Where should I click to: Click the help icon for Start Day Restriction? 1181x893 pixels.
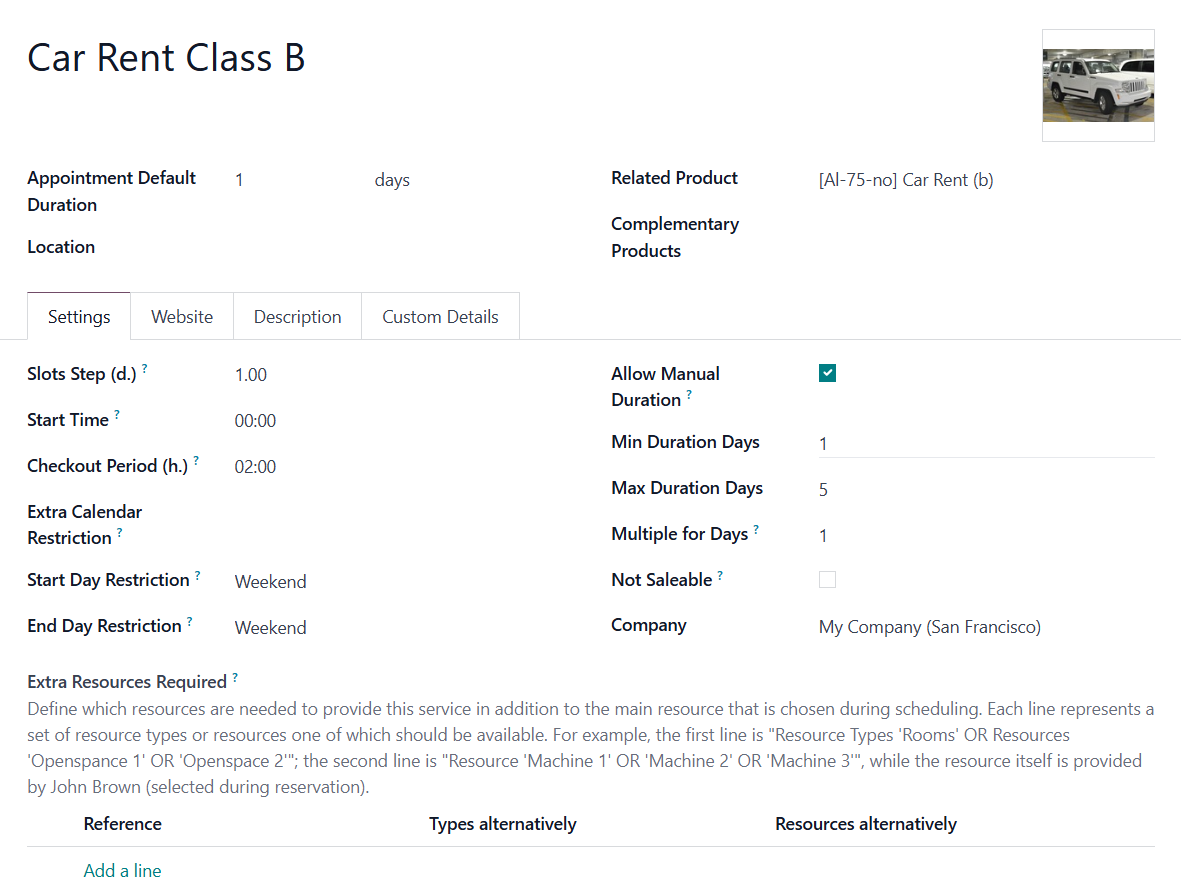click(197, 575)
